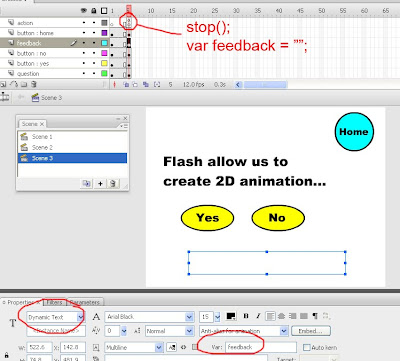Click the Center Frame icon in timeline

click(x=114, y=85)
